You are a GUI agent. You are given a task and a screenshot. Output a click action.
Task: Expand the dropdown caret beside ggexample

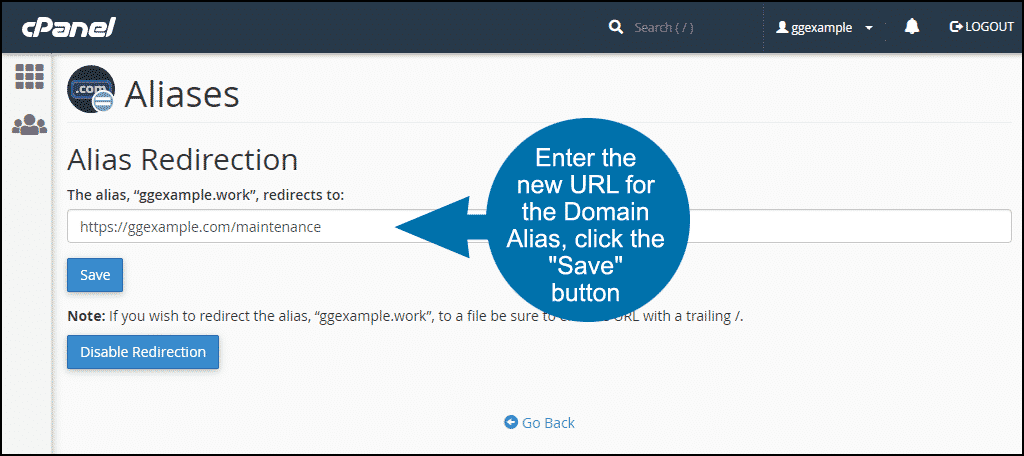point(869,28)
